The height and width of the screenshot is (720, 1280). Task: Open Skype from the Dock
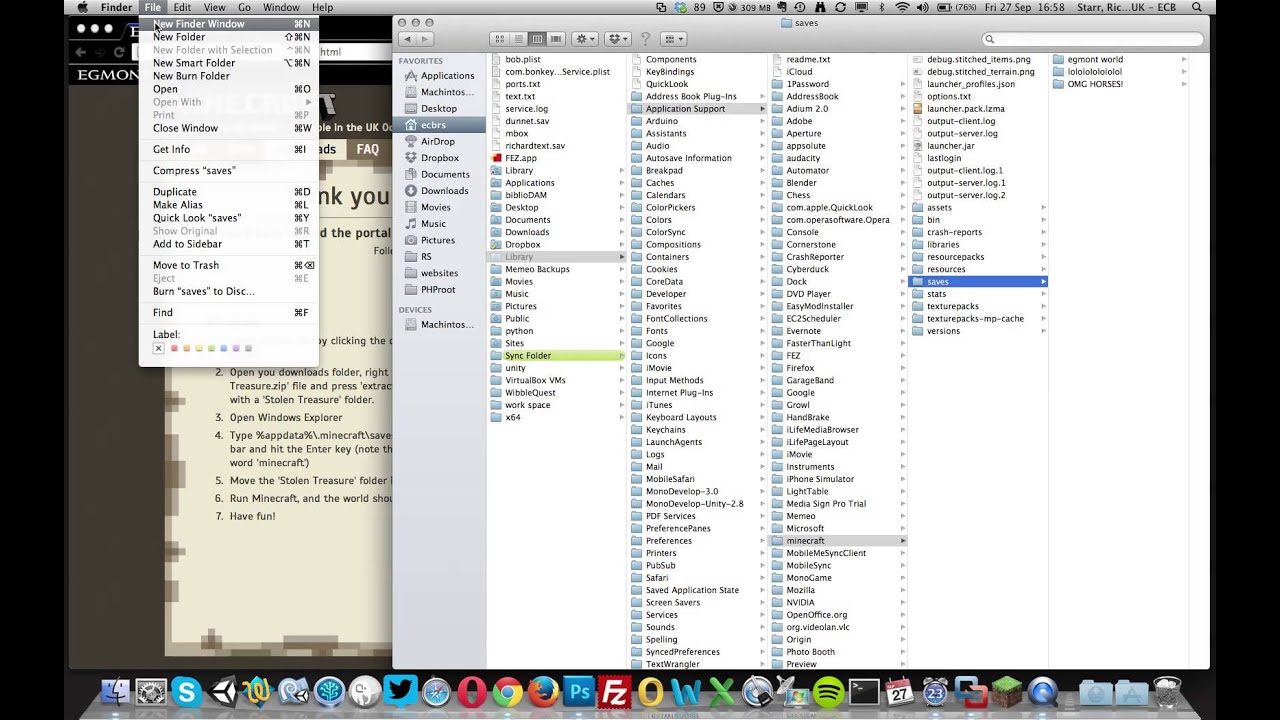click(x=186, y=692)
